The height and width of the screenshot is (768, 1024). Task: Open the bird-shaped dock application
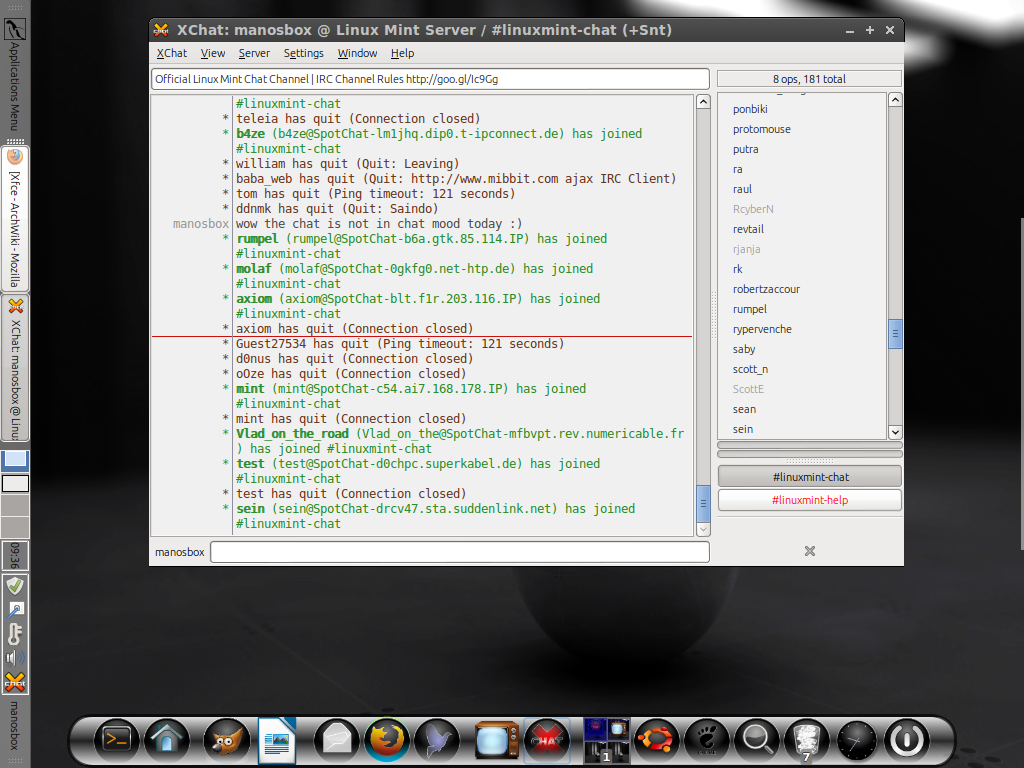click(438, 741)
